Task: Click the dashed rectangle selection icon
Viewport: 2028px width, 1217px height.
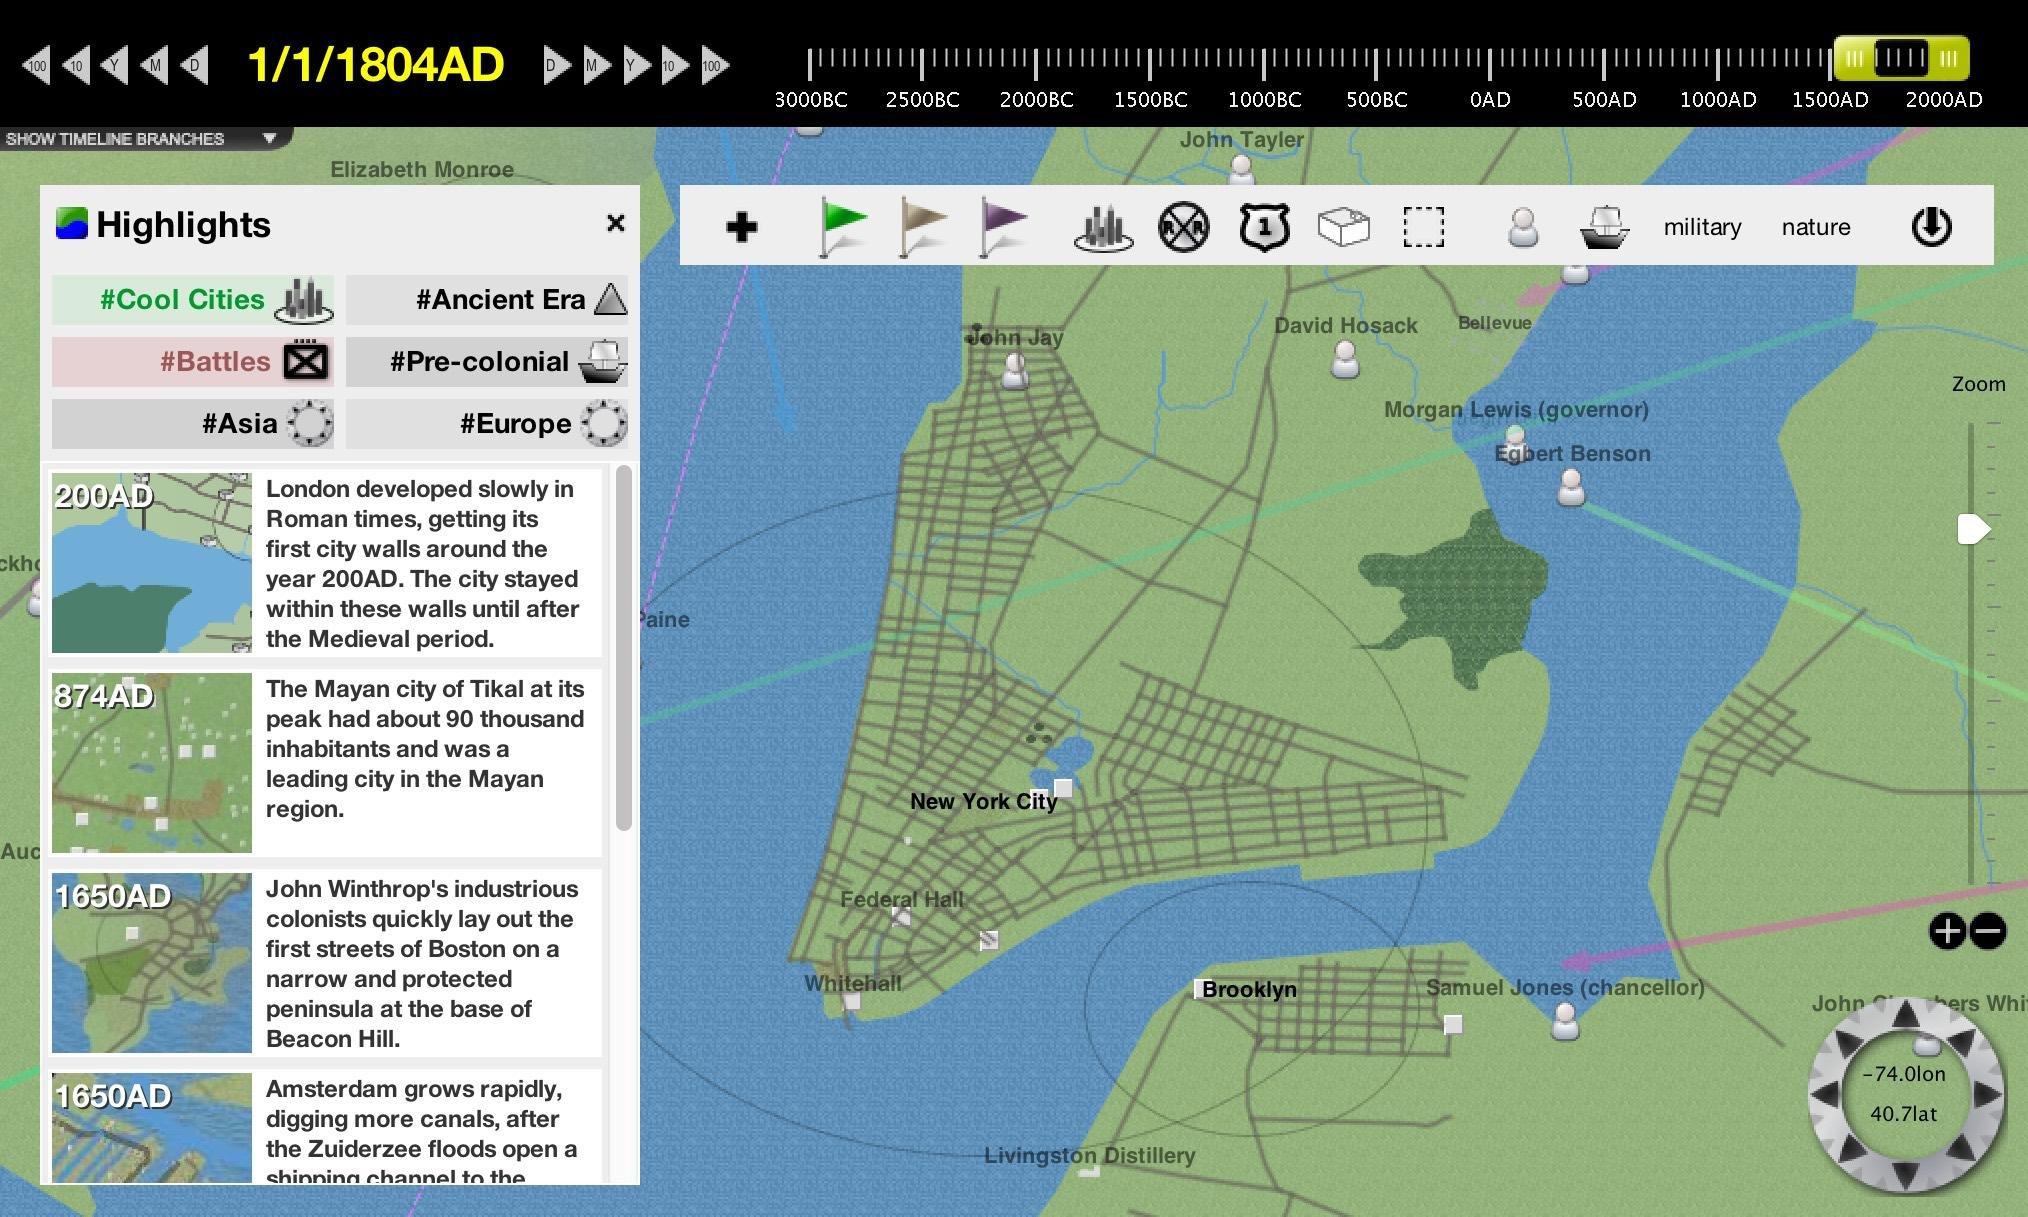Action: pyautogui.click(x=1423, y=227)
